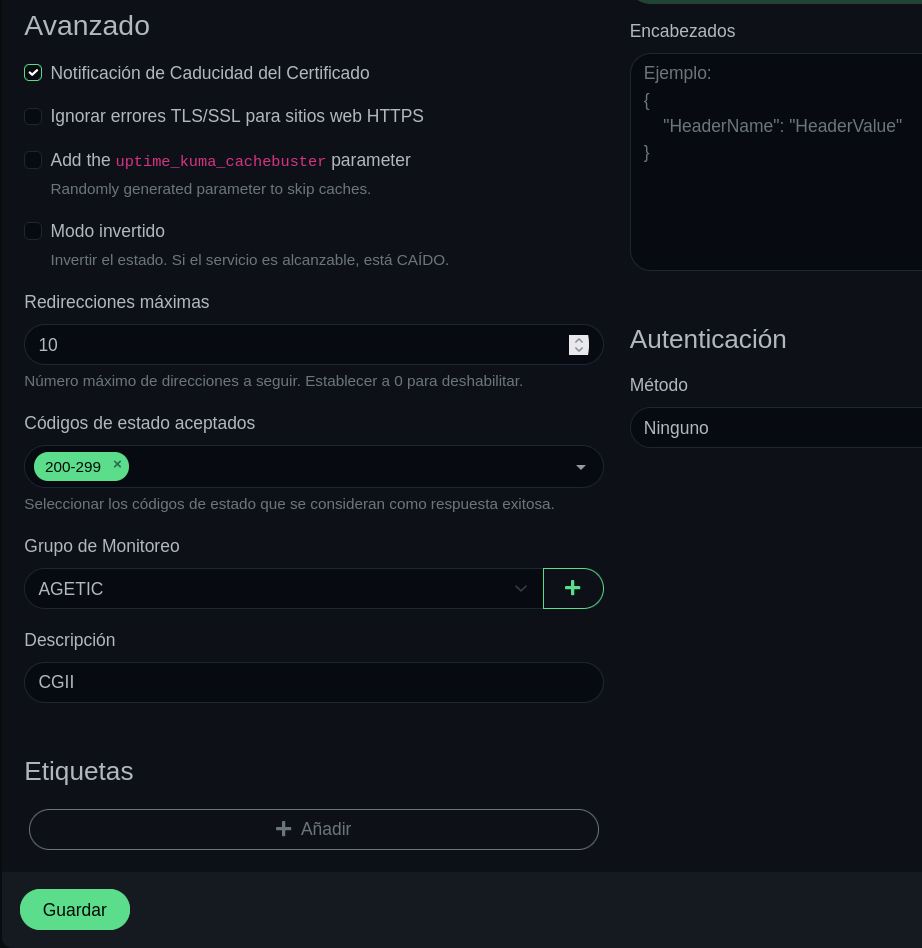Decrease Redirecciones máximas with down arrow
922x948 pixels.
(x=579, y=350)
